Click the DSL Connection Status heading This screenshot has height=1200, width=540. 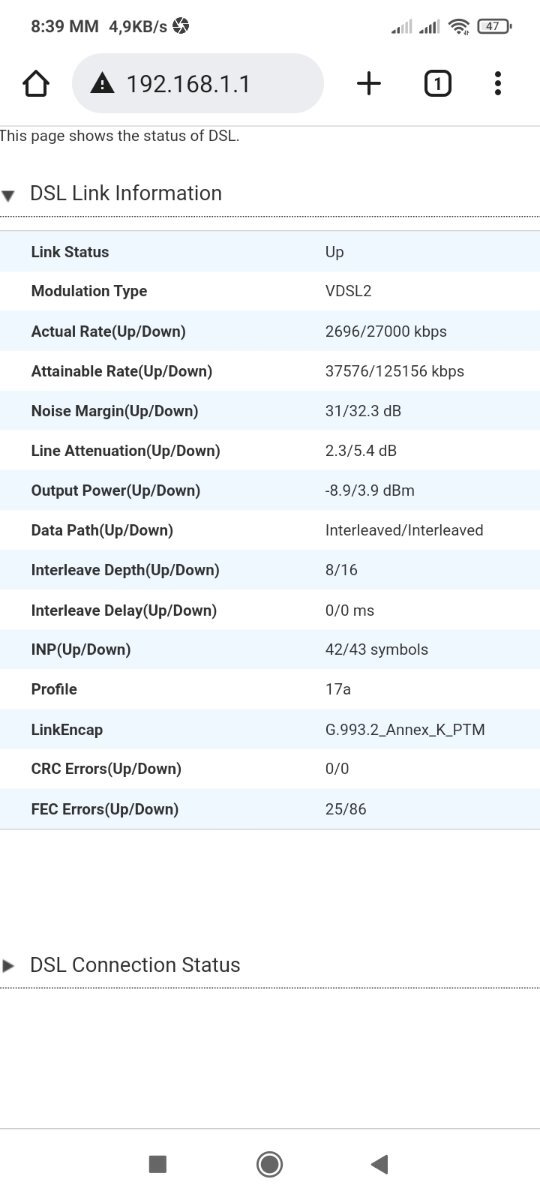pyautogui.click(x=135, y=965)
